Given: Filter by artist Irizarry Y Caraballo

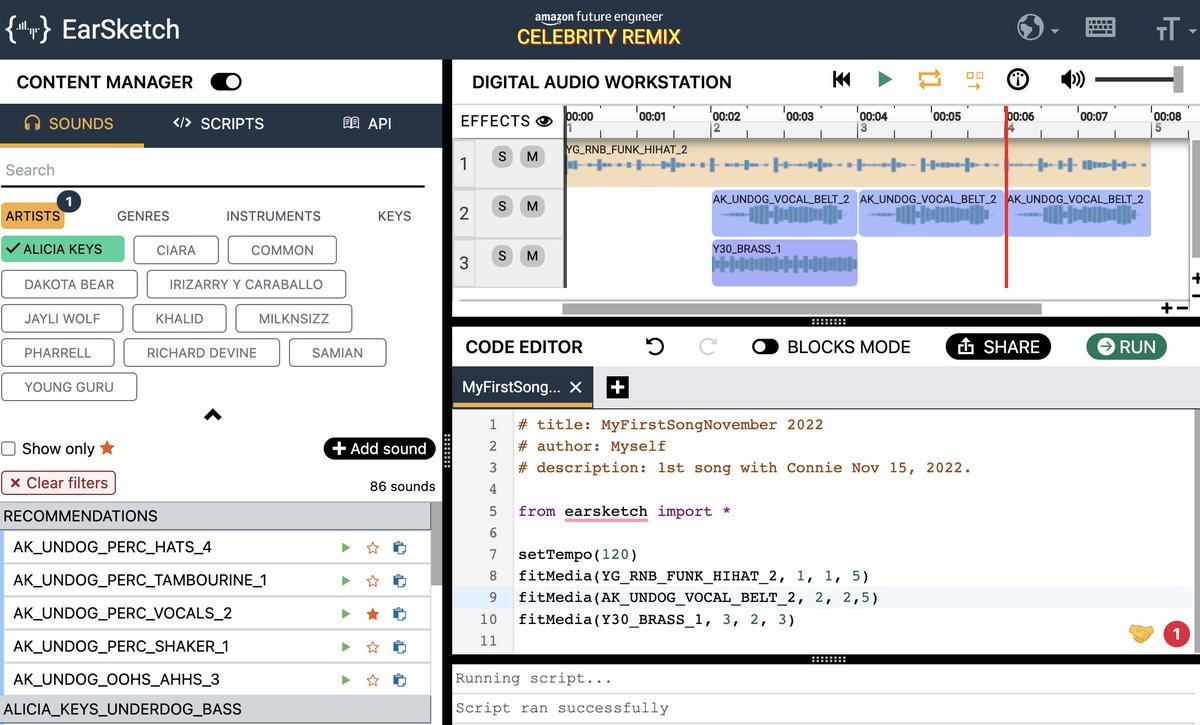Looking at the screenshot, I should tap(246, 284).
